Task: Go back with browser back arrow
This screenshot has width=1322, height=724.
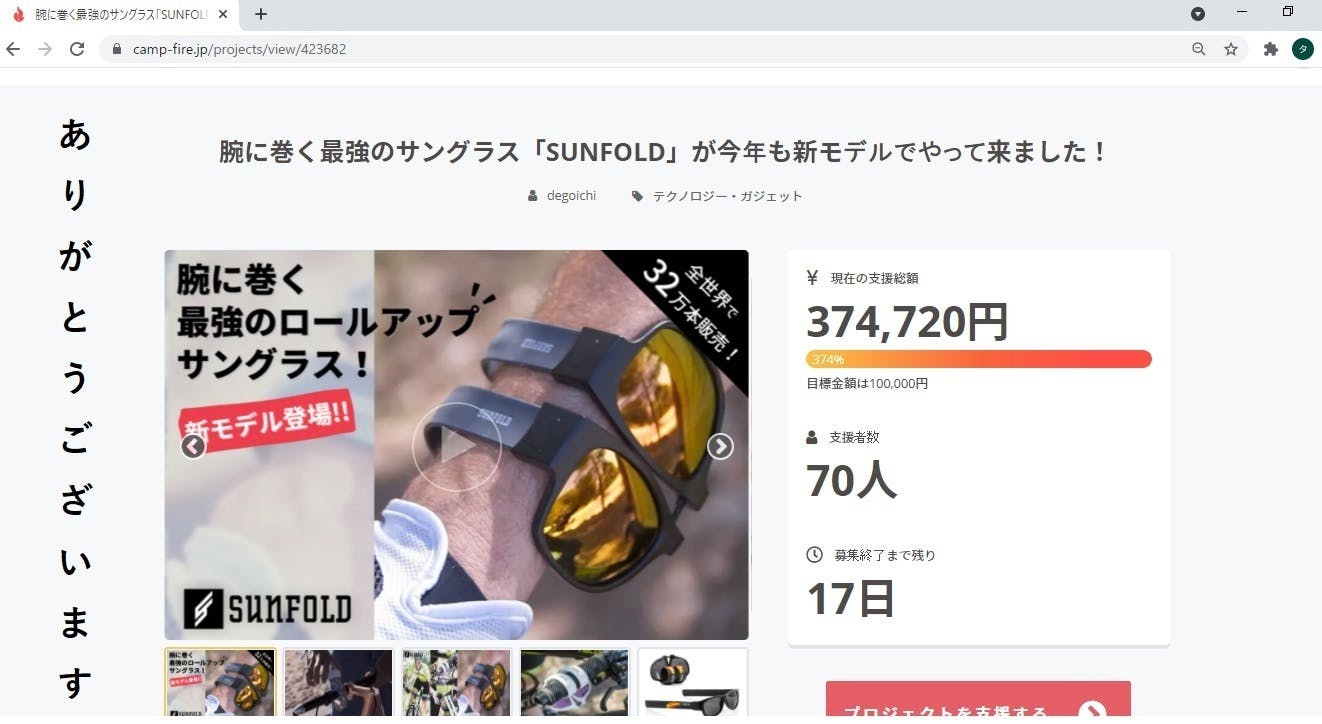Action: [13, 48]
